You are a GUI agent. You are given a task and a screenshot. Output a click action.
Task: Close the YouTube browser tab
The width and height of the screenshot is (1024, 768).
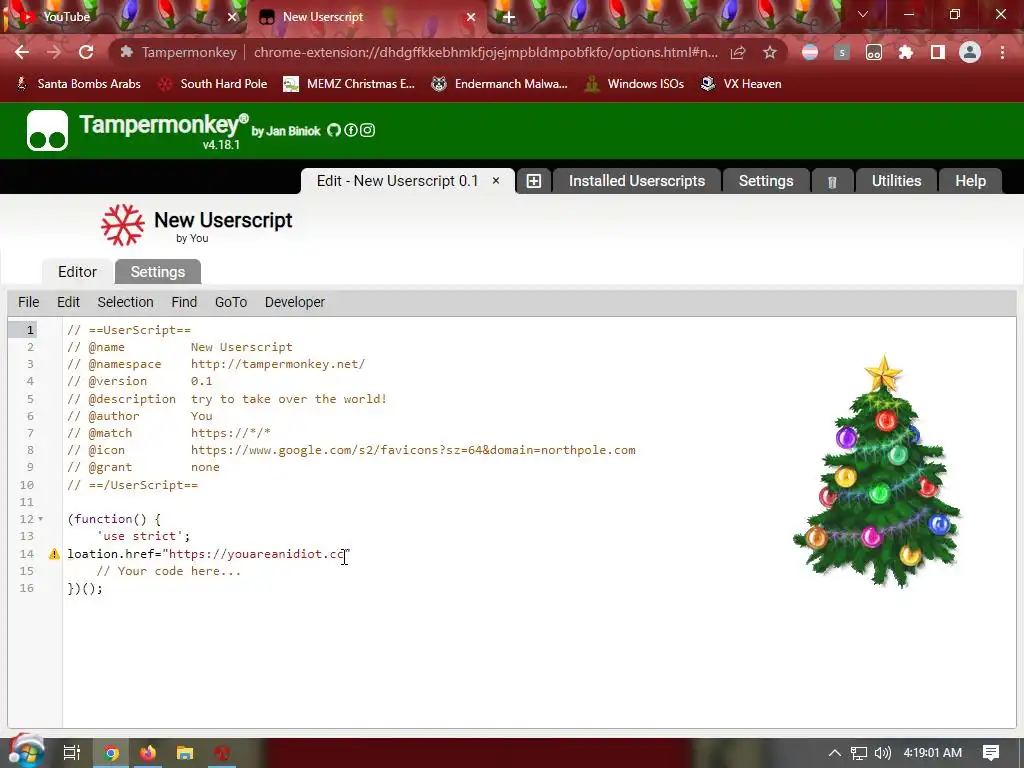click(232, 17)
